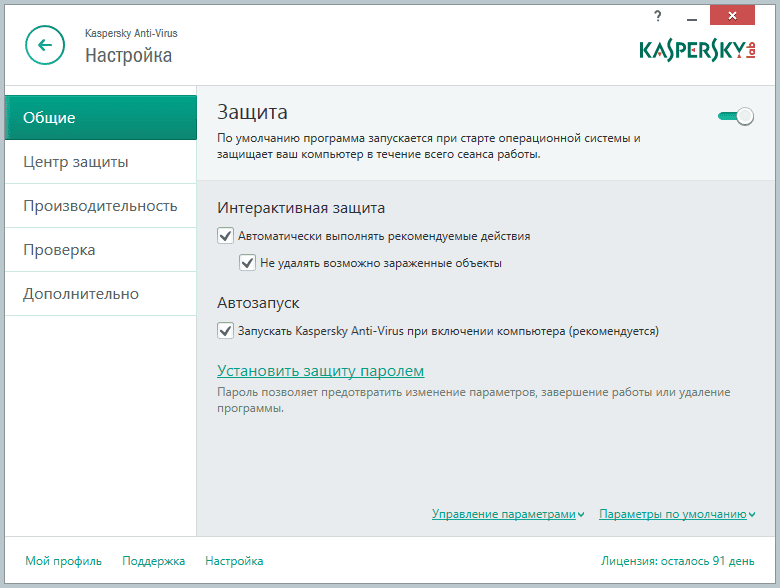
Task: Click the back arrow button
Action: 45,45
